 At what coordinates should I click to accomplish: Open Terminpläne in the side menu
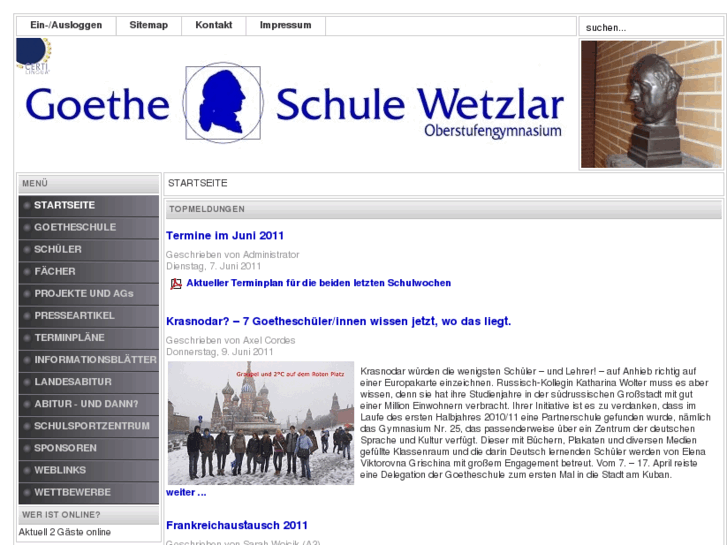click(89, 338)
